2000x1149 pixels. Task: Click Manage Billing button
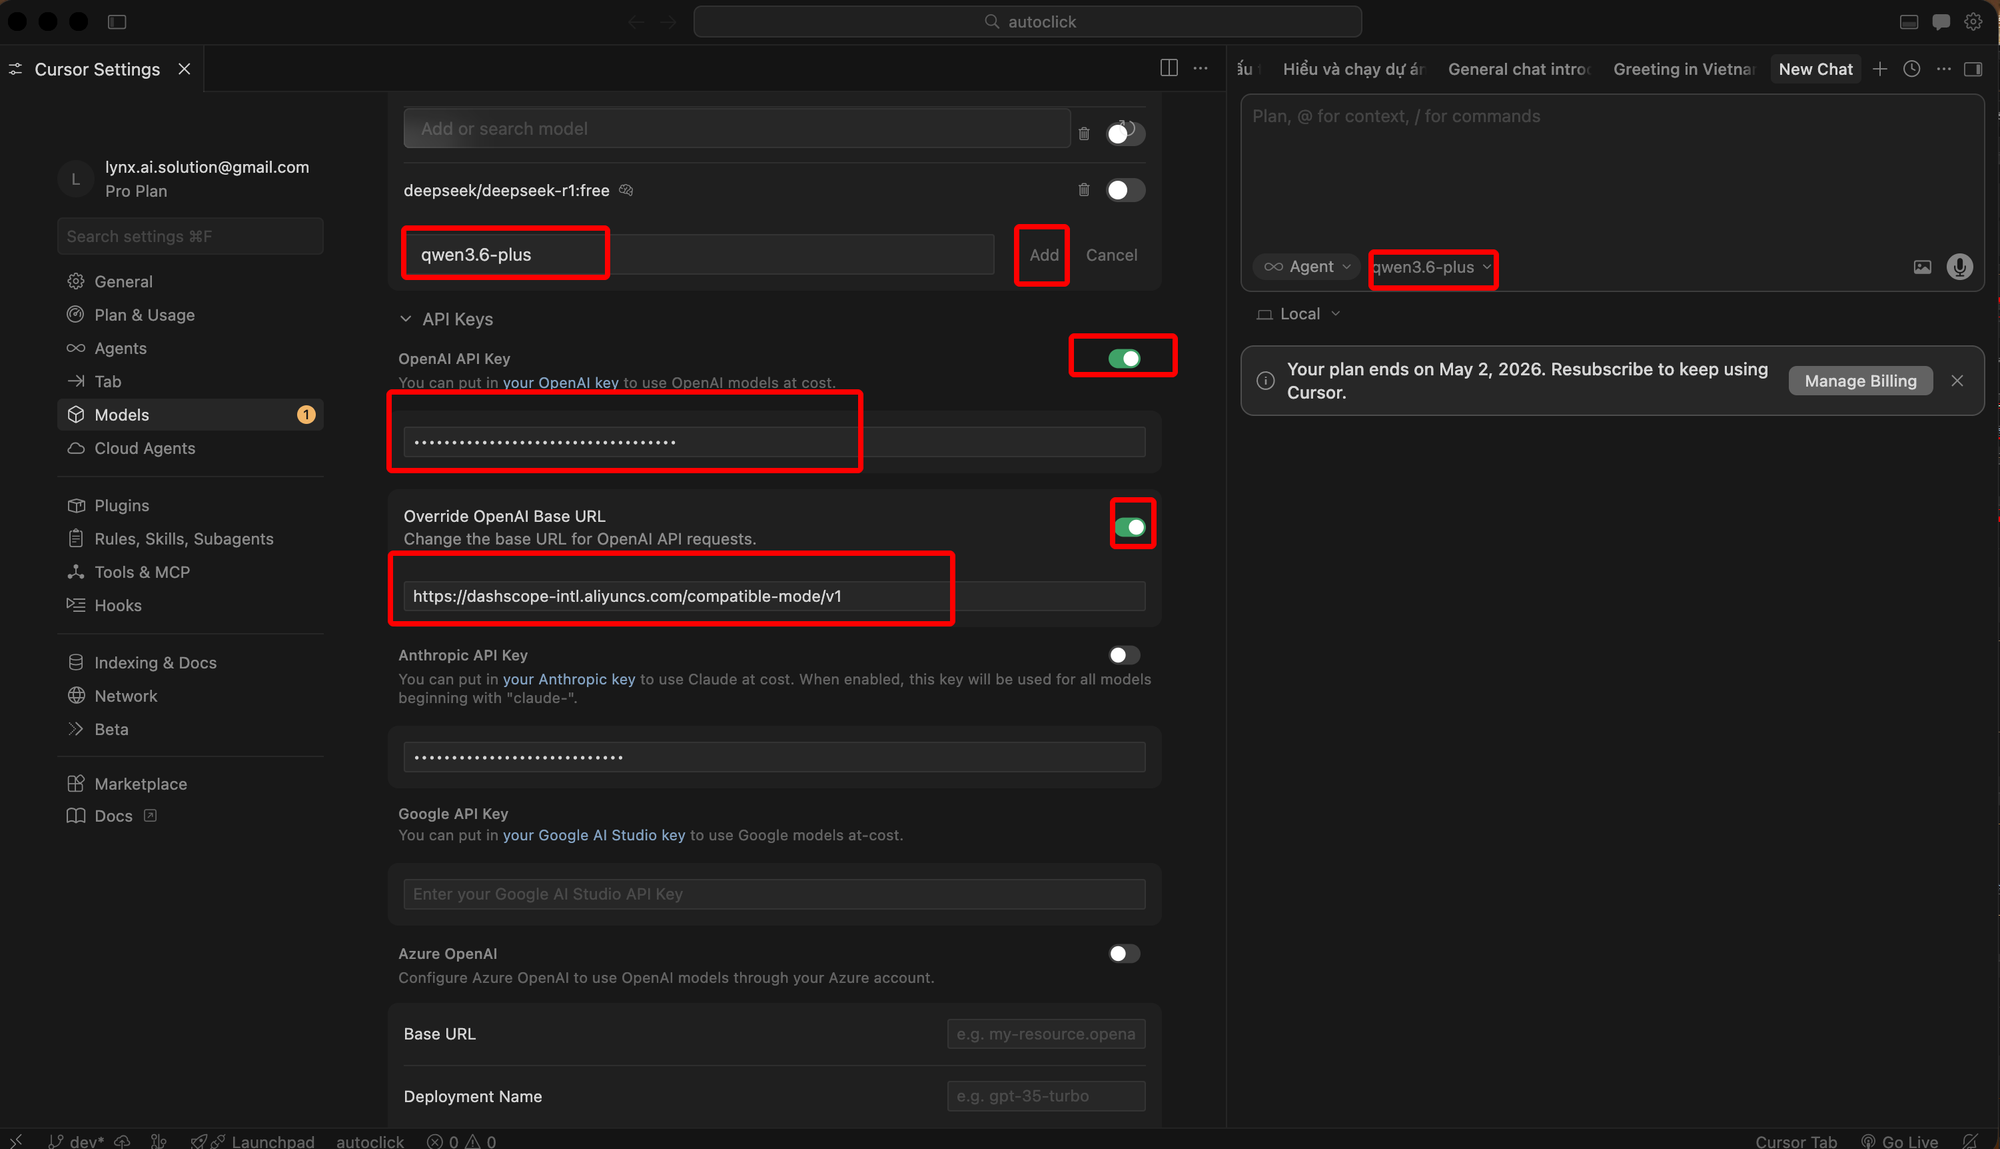(x=1860, y=381)
